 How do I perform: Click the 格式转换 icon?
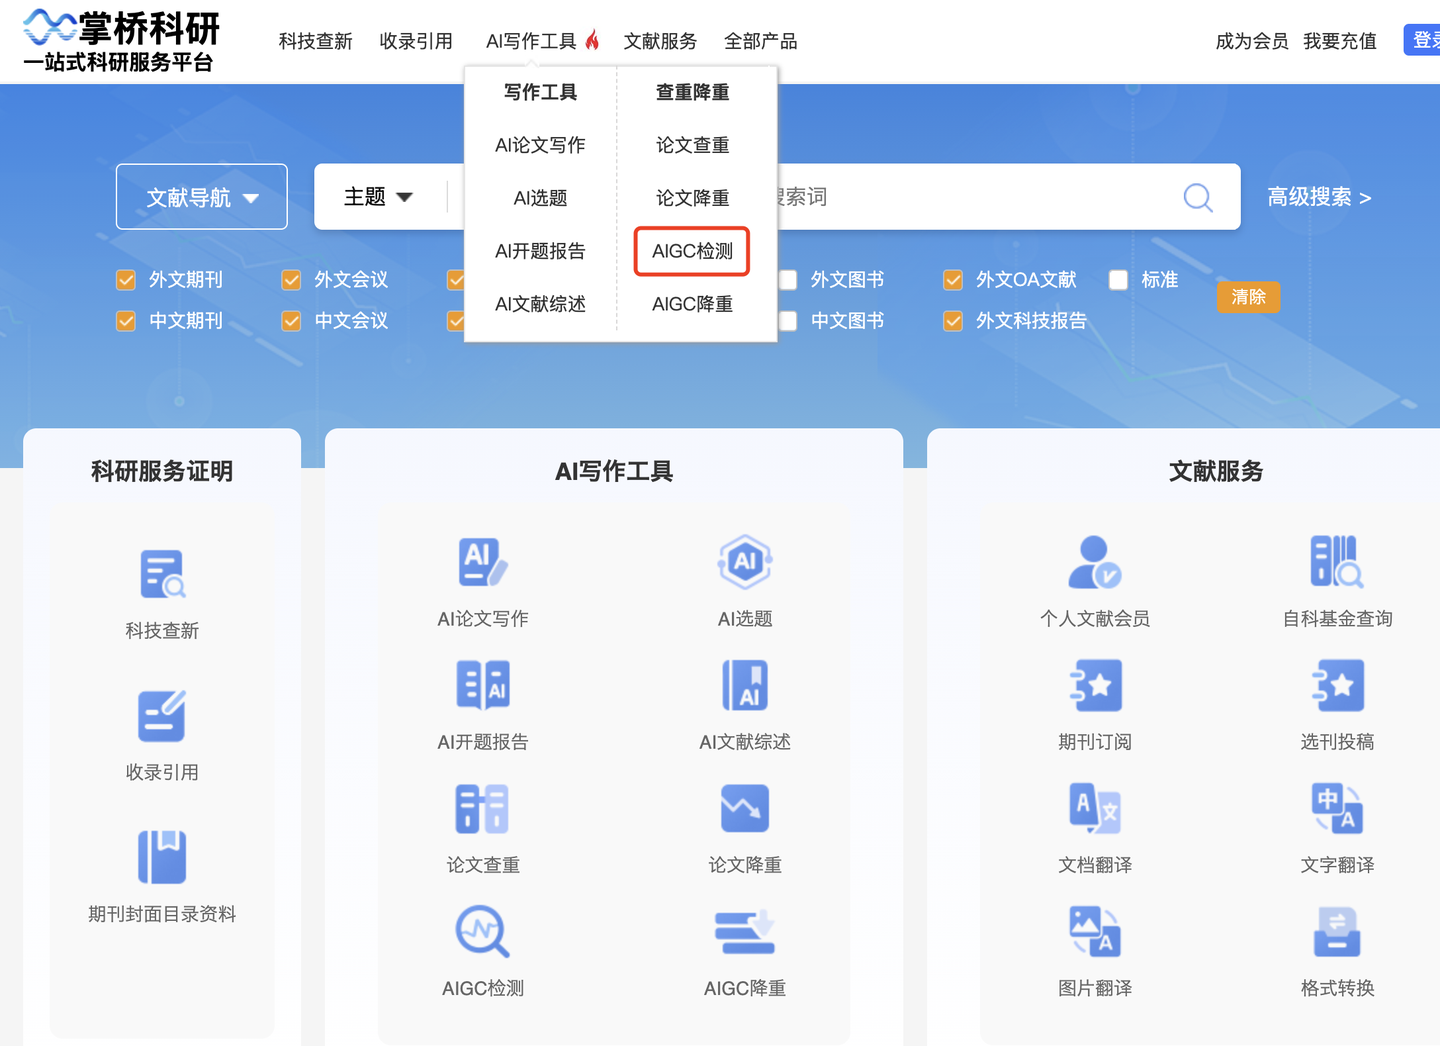tap(1337, 931)
